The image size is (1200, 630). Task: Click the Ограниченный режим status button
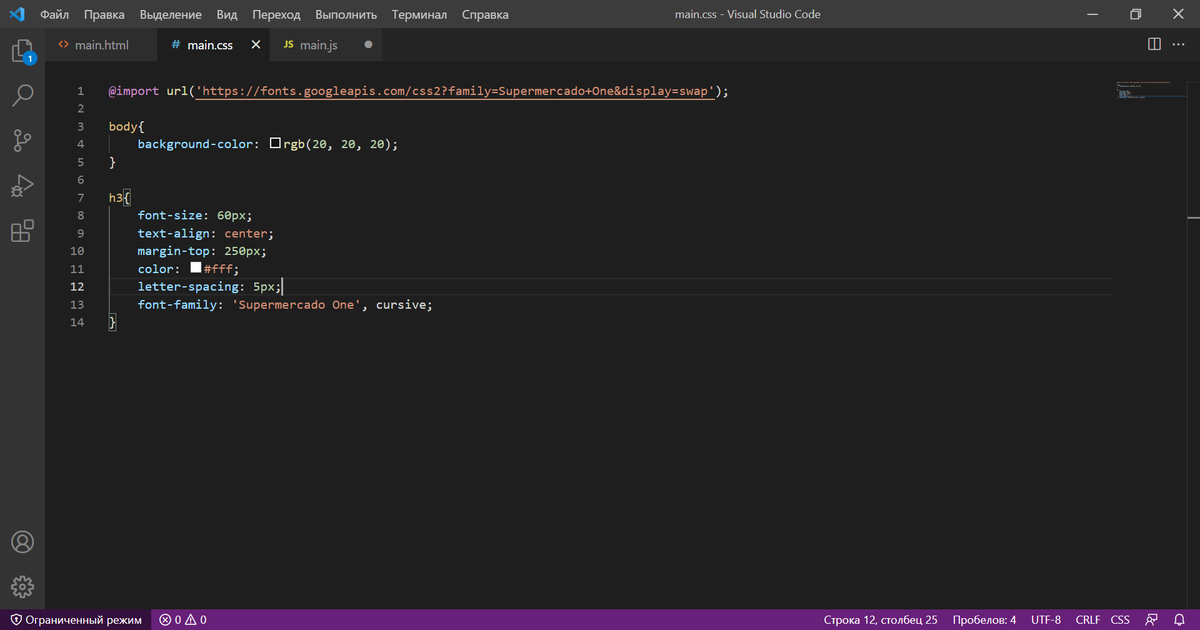click(x=75, y=620)
